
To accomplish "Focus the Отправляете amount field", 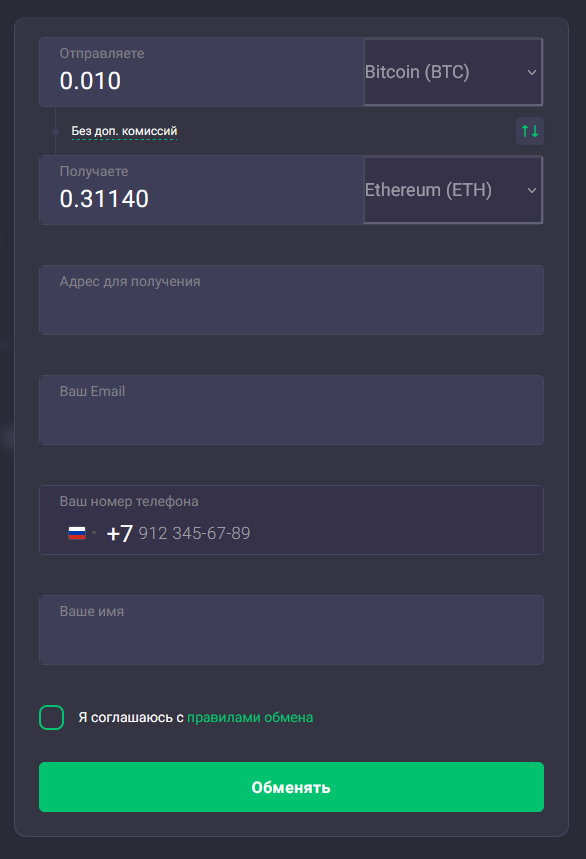I will (201, 72).
